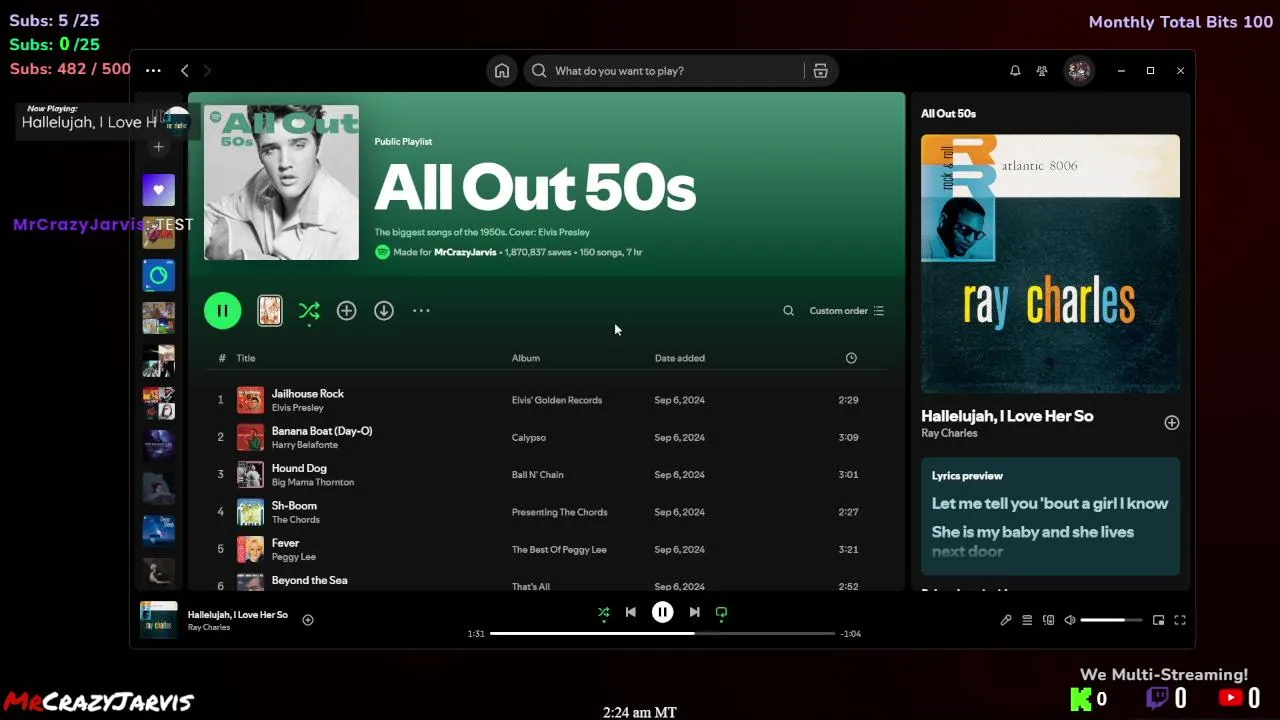Click the Home icon

tap(502, 71)
